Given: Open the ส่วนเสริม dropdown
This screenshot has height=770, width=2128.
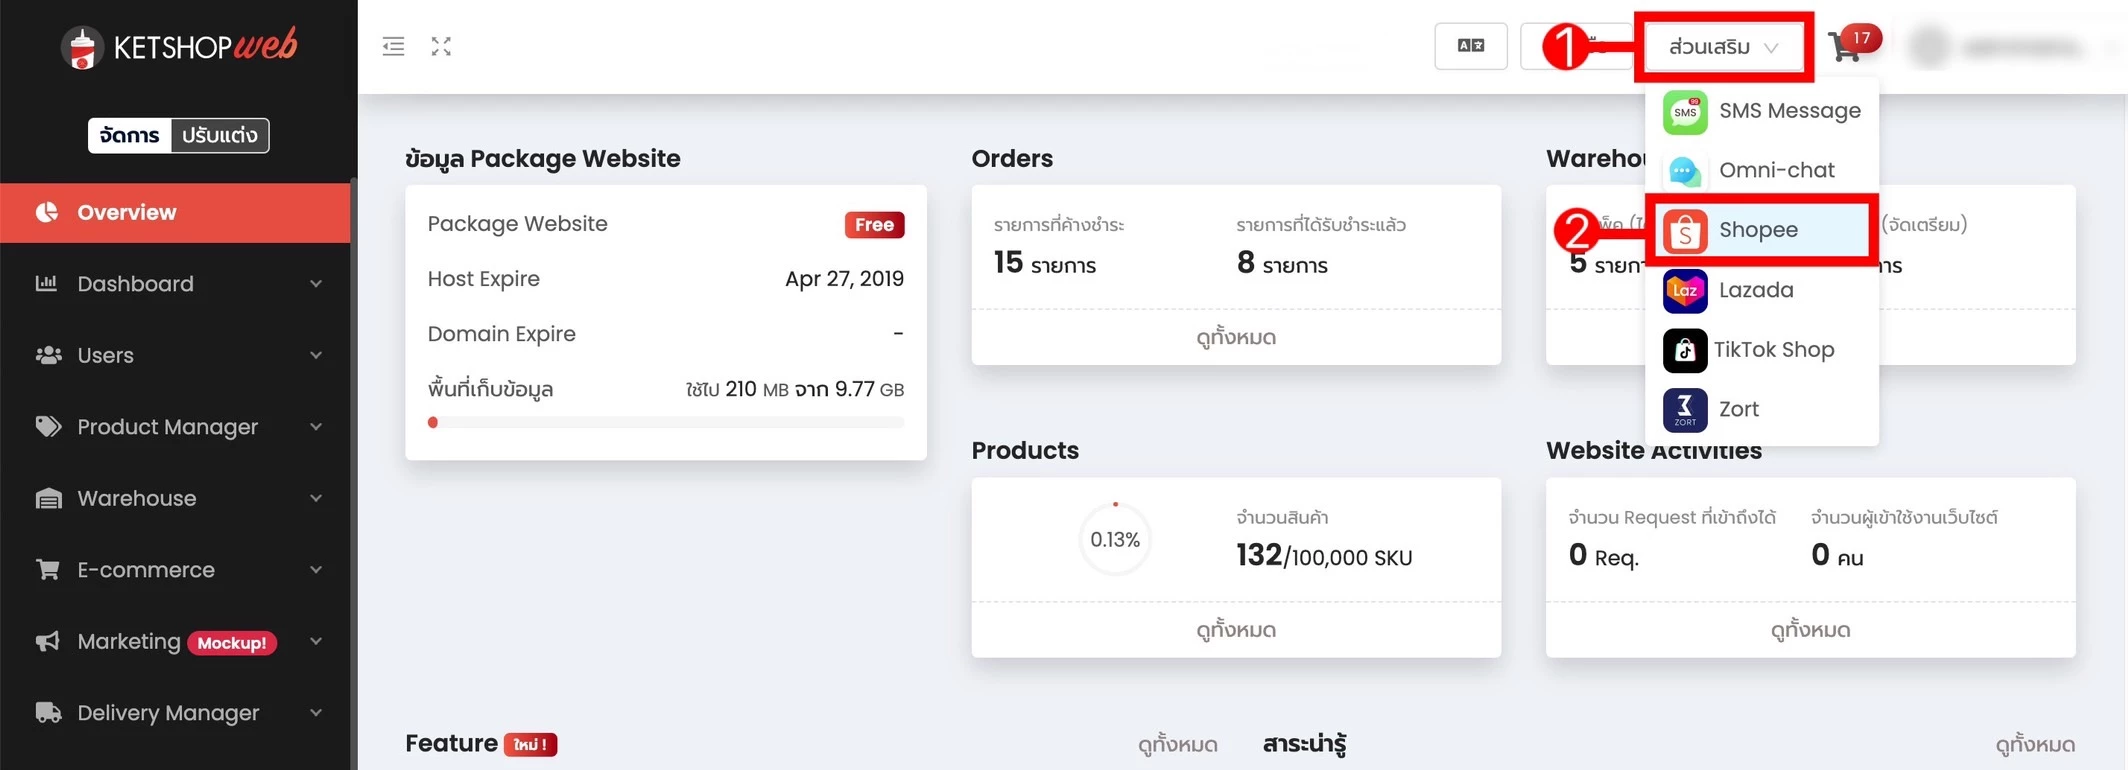Looking at the screenshot, I should (1723, 47).
